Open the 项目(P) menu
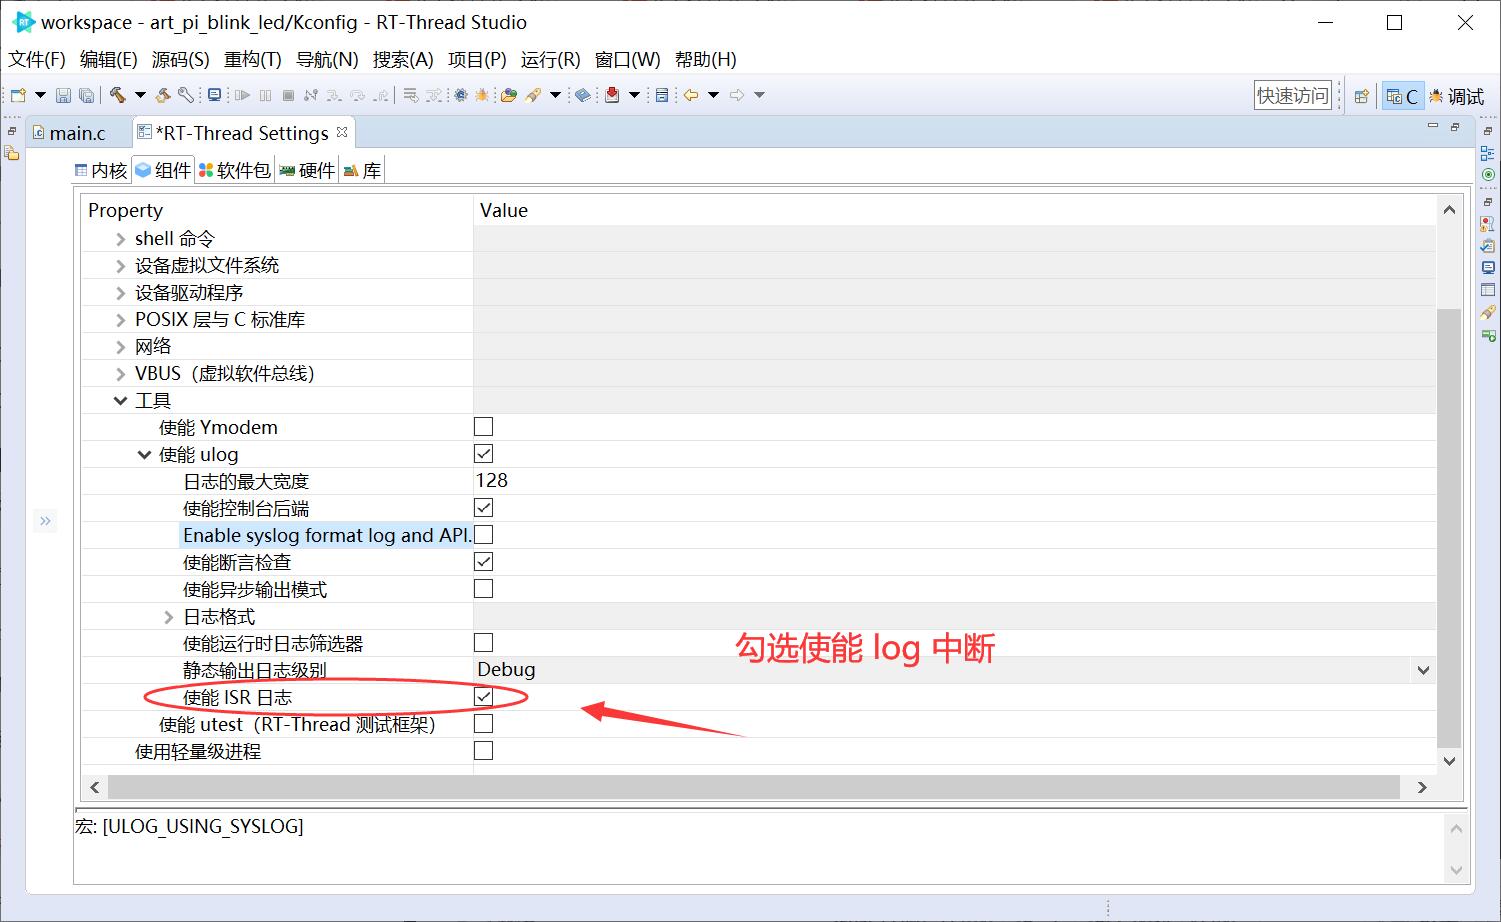Viewport: 1501px width, 922px height. click(x=477, y=59)
